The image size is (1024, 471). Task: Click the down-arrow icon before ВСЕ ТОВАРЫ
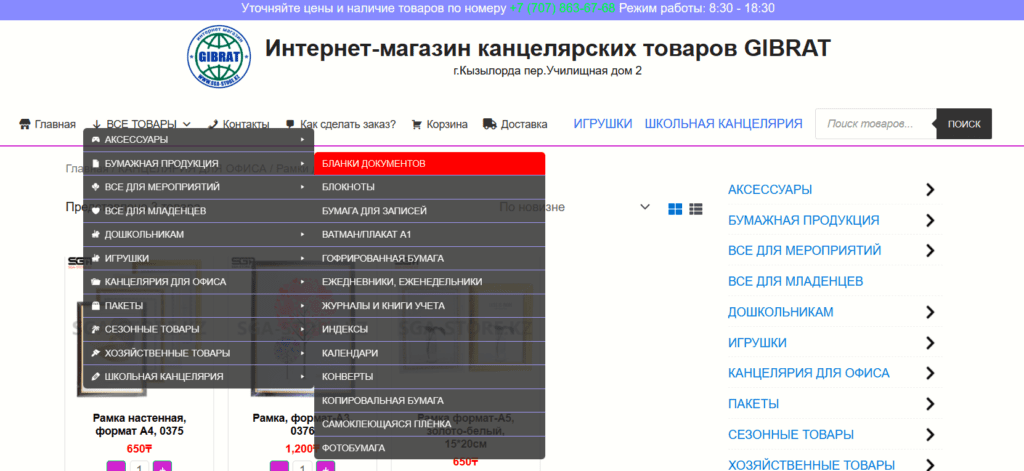click(97, 124)
